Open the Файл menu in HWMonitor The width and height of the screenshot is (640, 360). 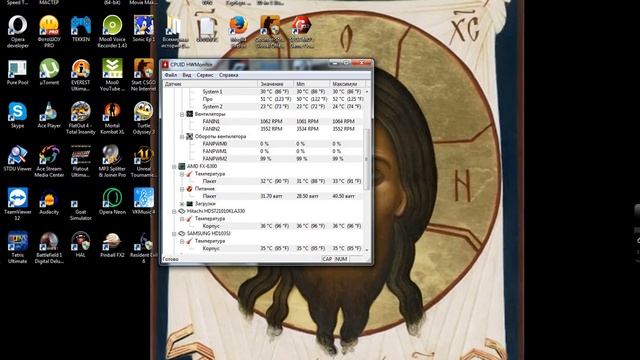[x=171, y=75]
